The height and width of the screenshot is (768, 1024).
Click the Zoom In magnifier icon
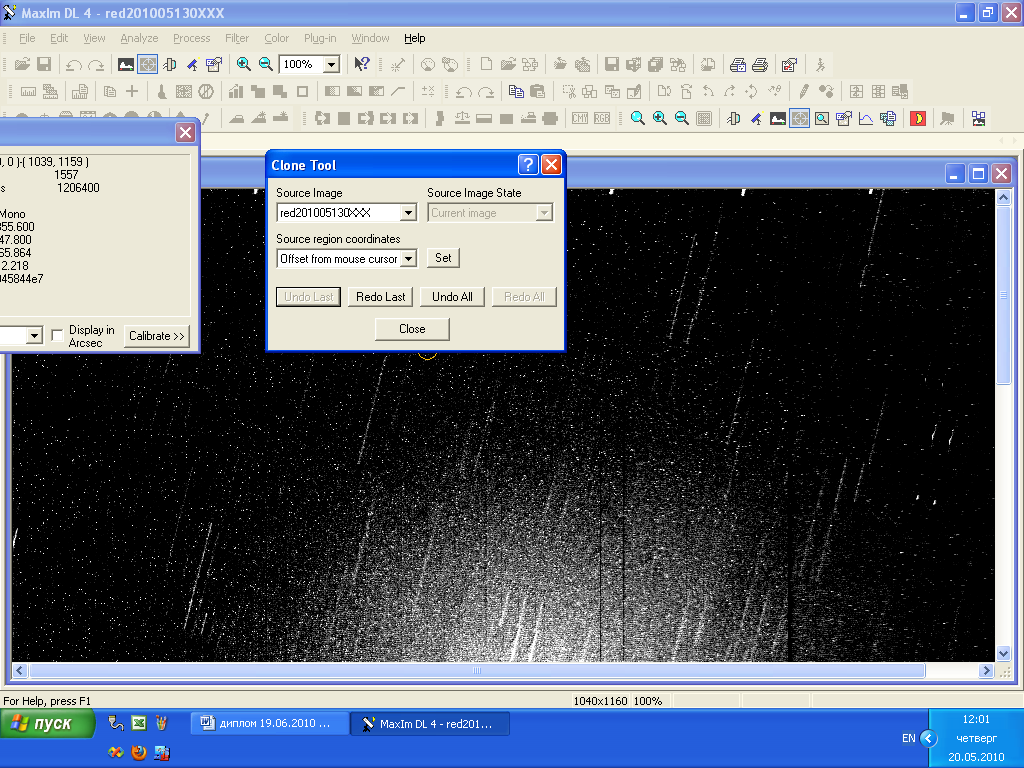click(244, 64)
